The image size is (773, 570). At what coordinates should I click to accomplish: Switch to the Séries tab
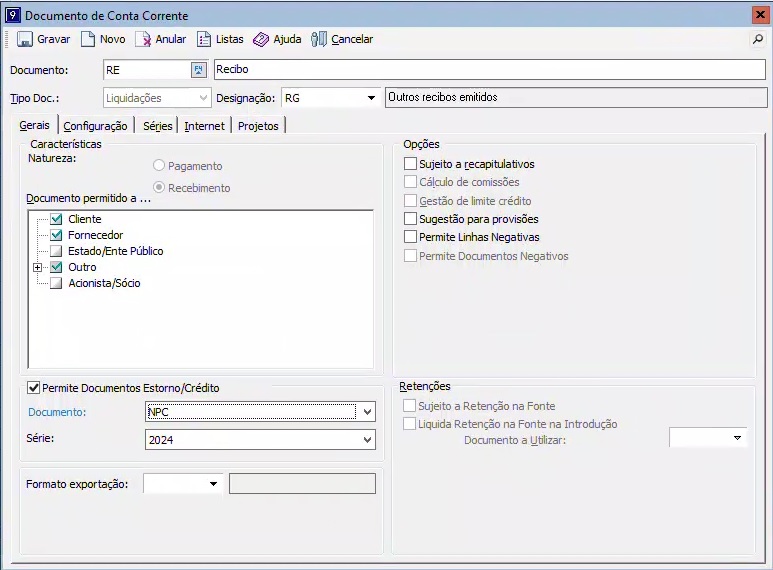[x=158, y=126]
